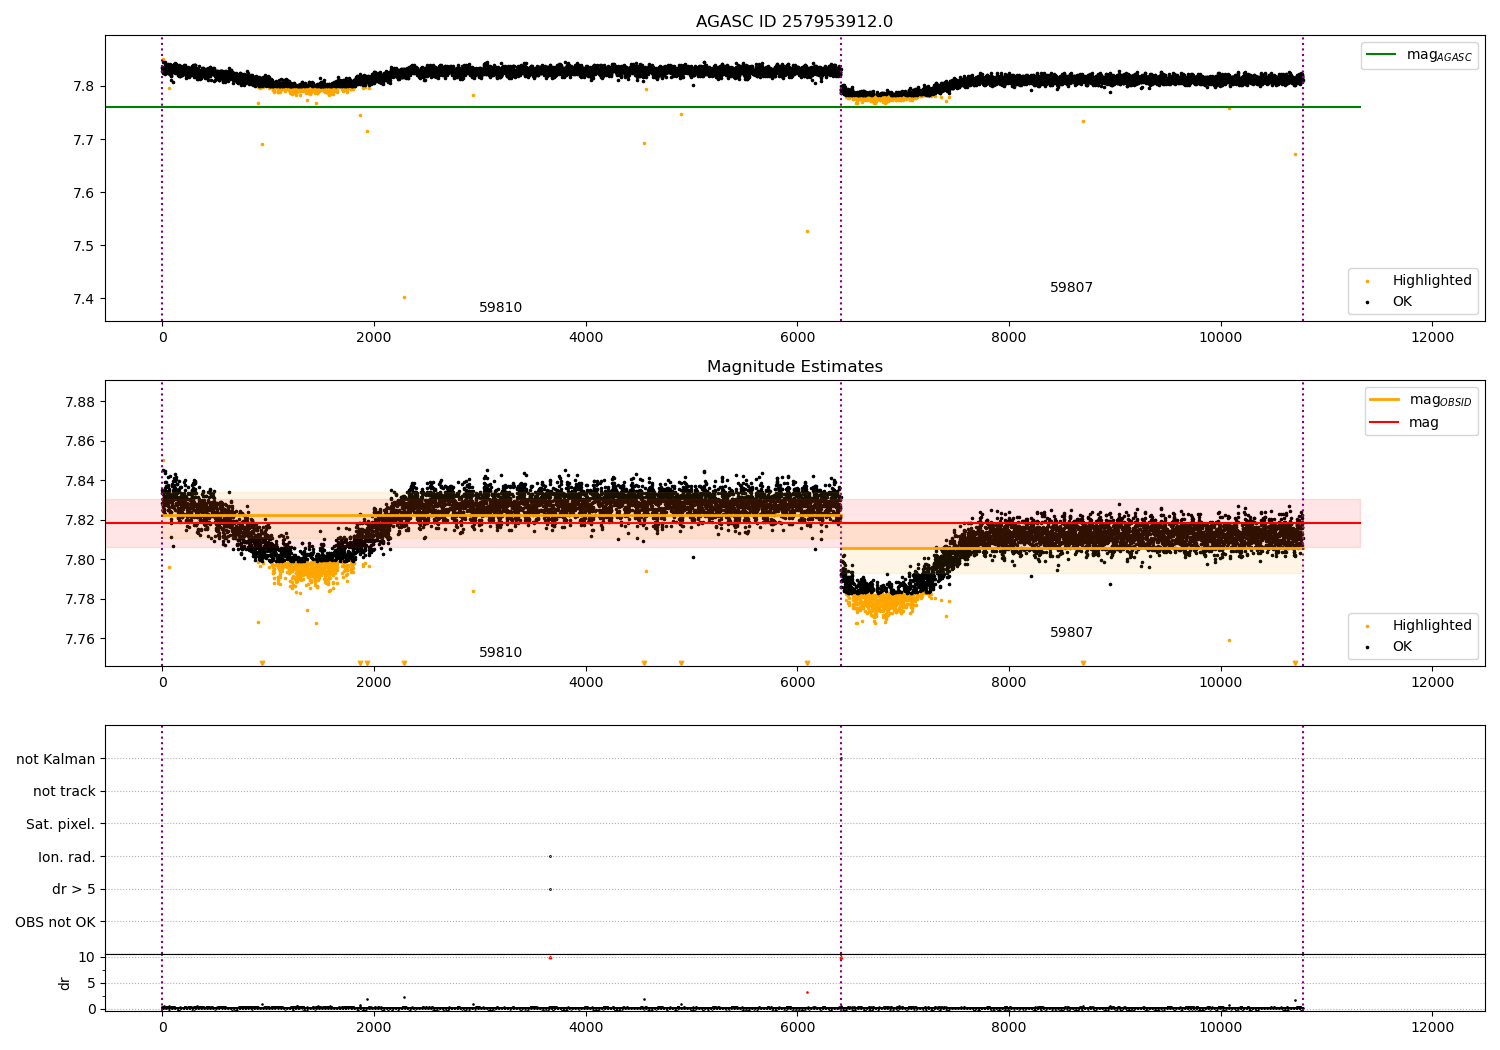Click the 59810 annotation in Magnitude Estimates plot

click(x=500, y=653)
